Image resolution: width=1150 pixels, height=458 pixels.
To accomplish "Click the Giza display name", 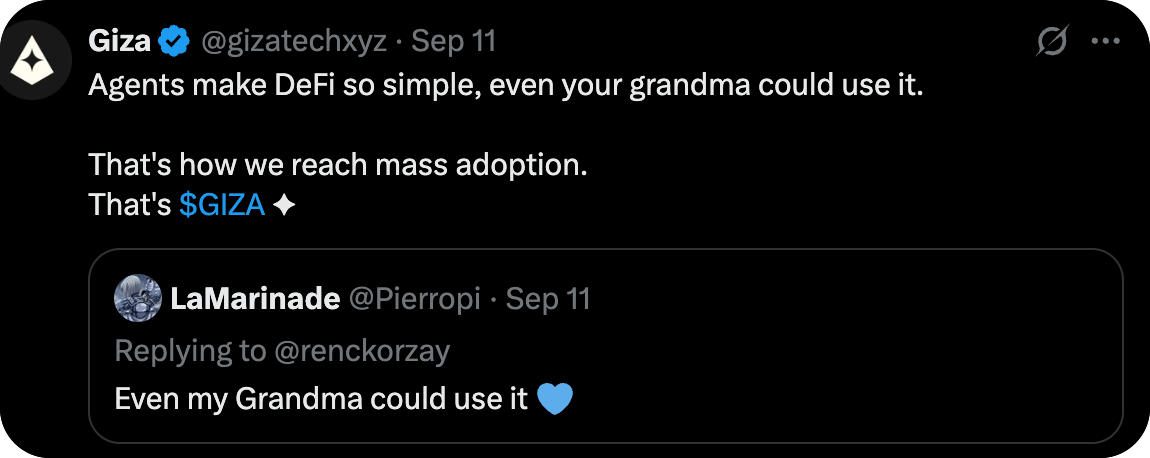I will tap(120, 42).
